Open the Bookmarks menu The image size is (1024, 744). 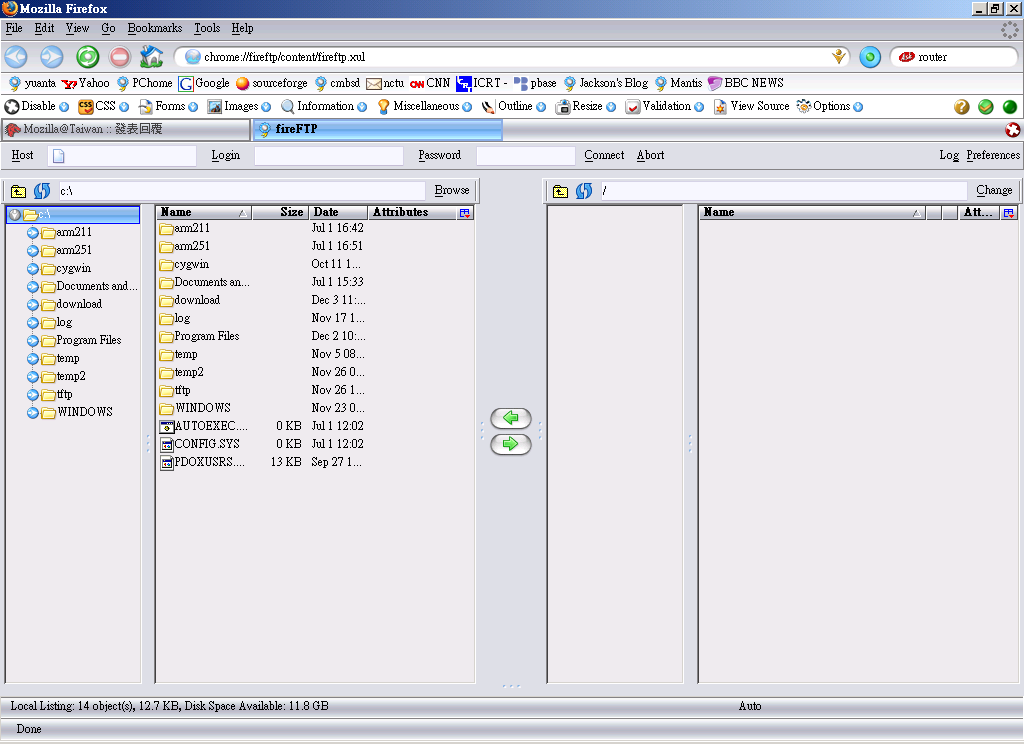click(x=154, y=29)
